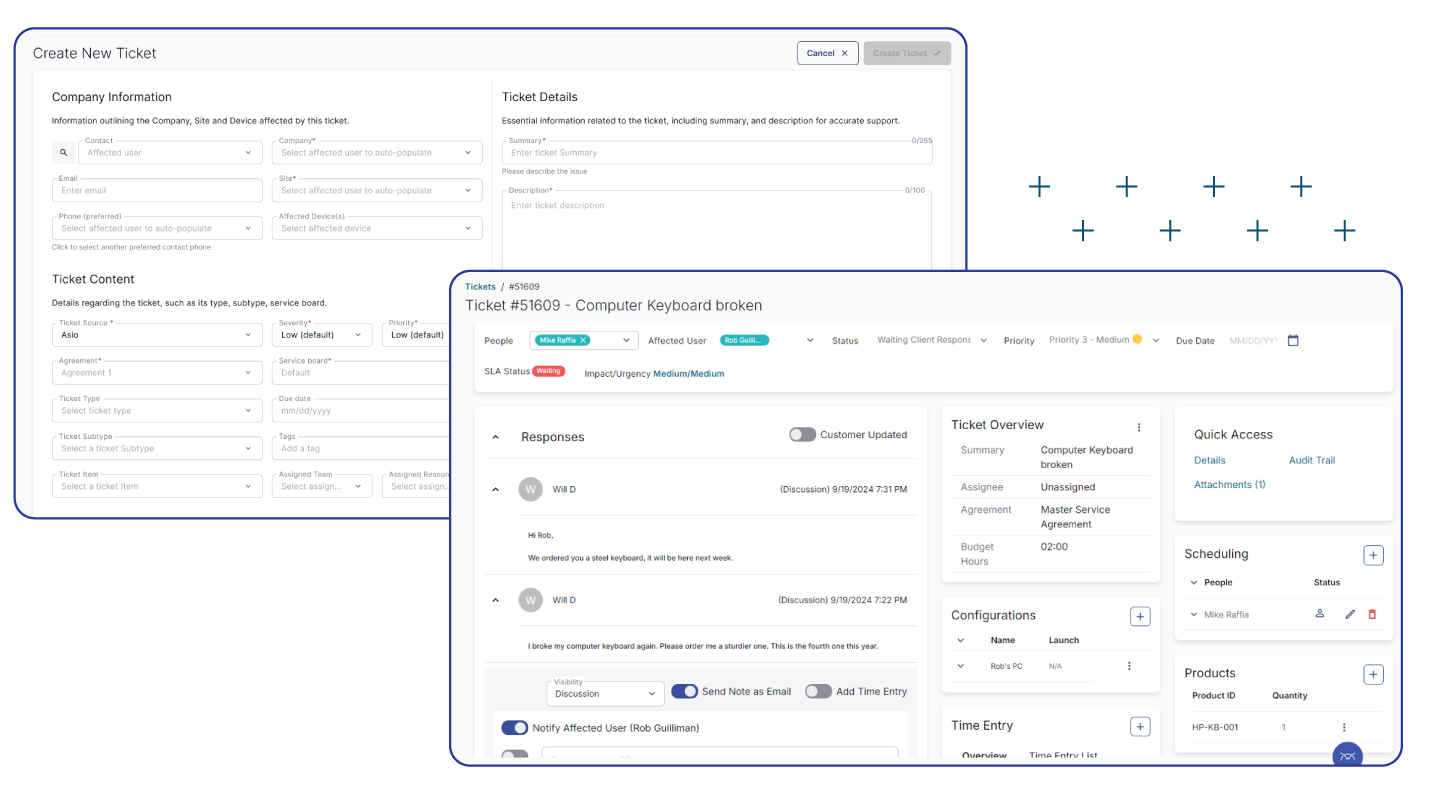The height and width of the screenshot is (801, 1441).
Task: Open the Time Entry List tab
Action: pos(1063,755)
